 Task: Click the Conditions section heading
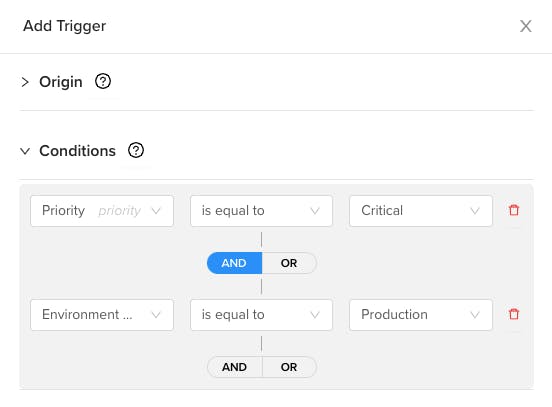pos(77,151)
